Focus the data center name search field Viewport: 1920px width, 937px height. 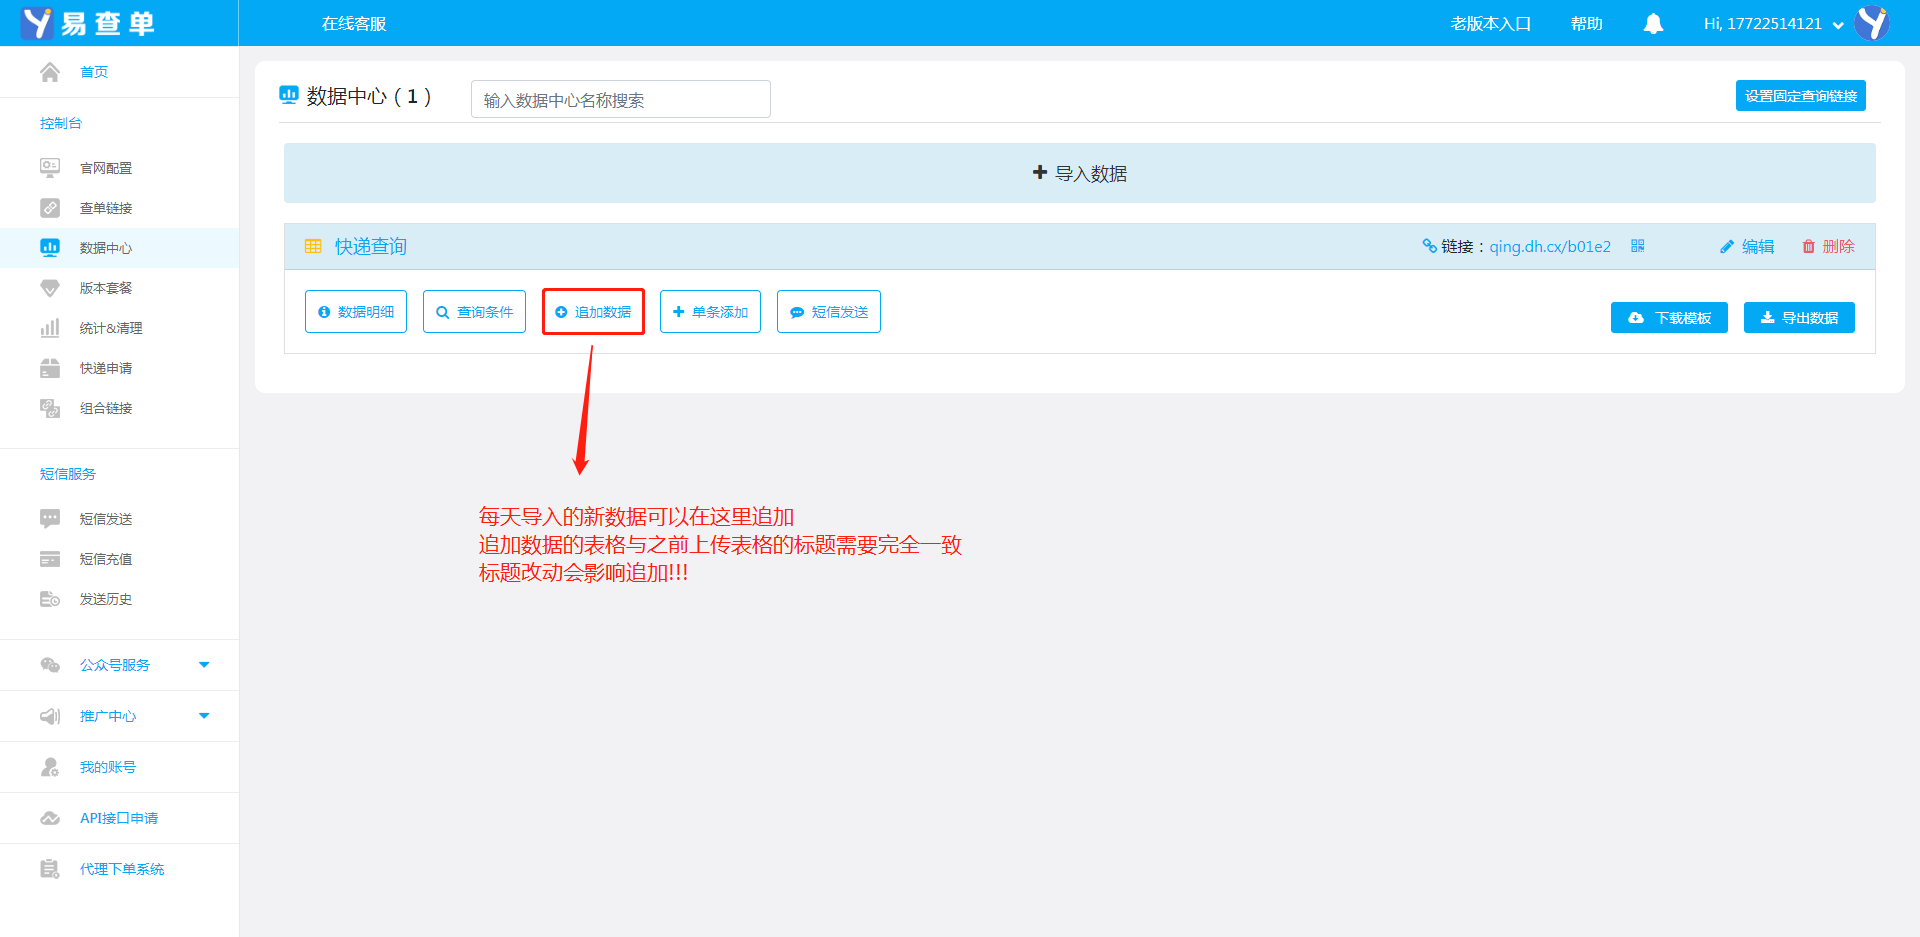620,100
